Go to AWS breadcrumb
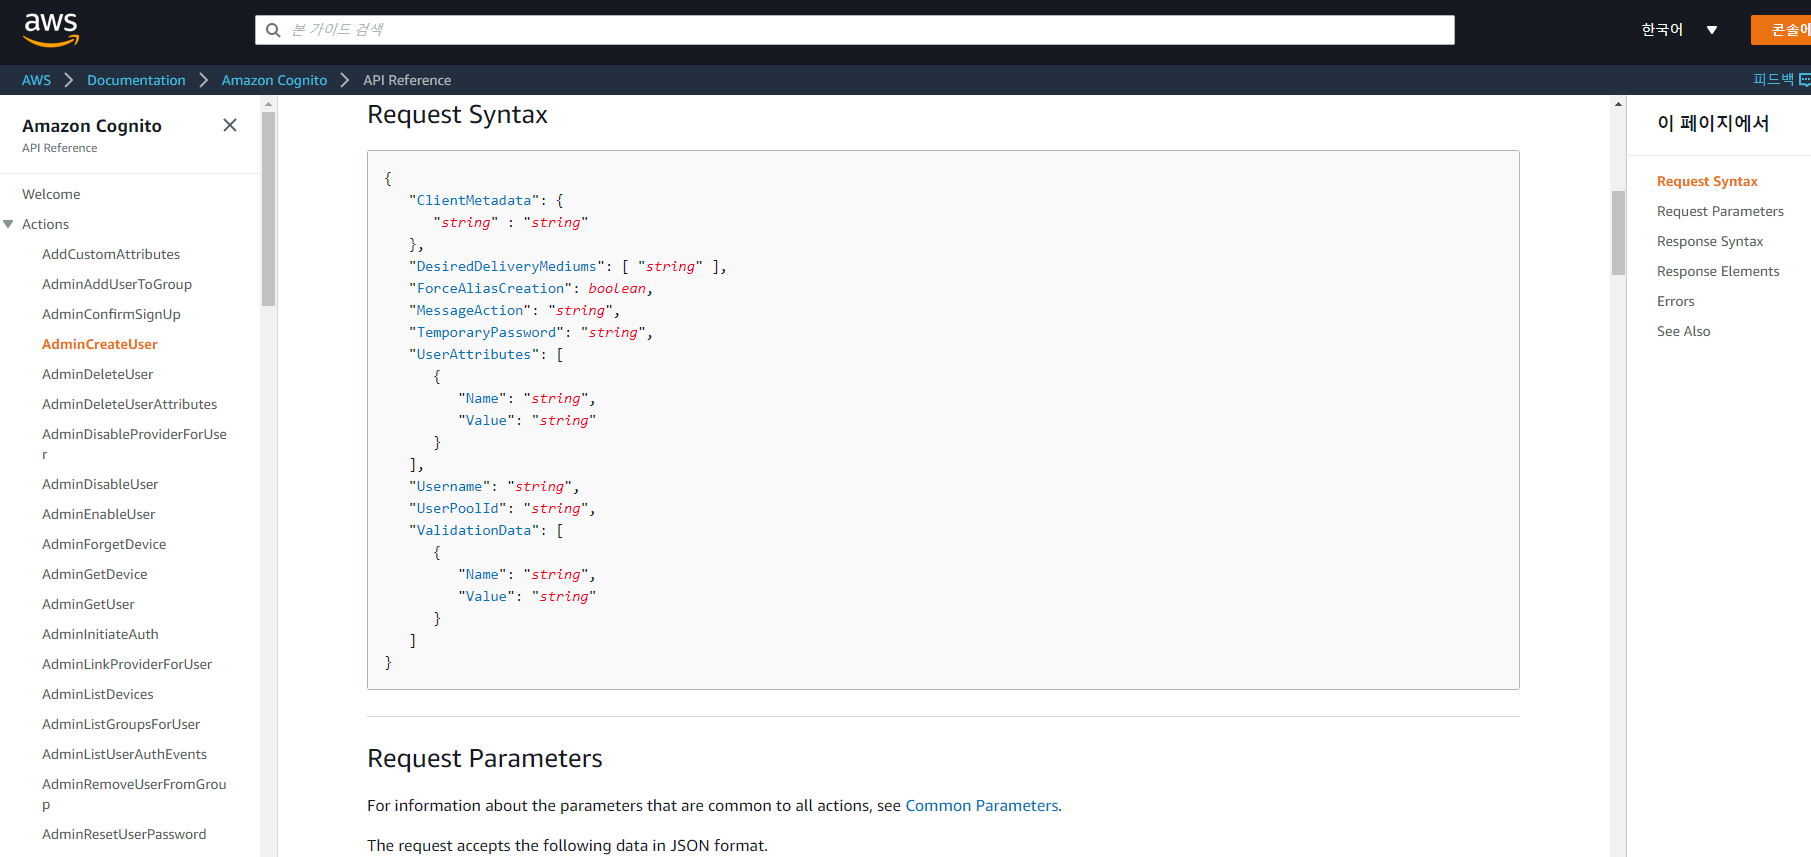Image resolution: width=1811 pixels, height=857 pixels. 36,80
